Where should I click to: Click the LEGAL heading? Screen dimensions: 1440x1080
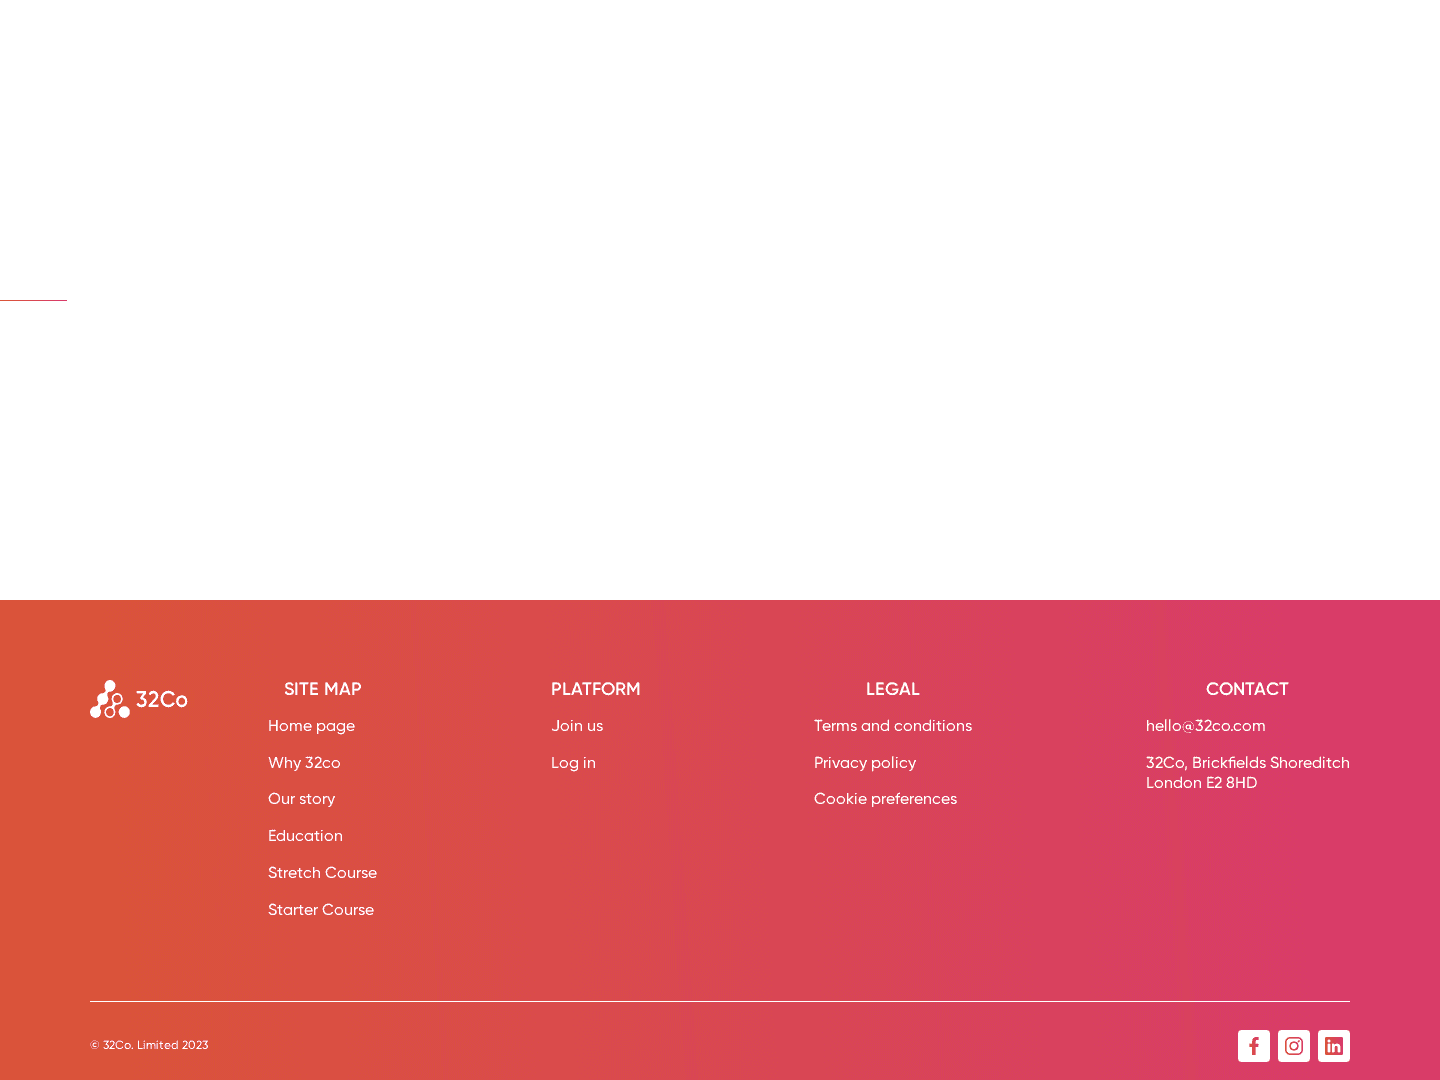tap(892, 689)
